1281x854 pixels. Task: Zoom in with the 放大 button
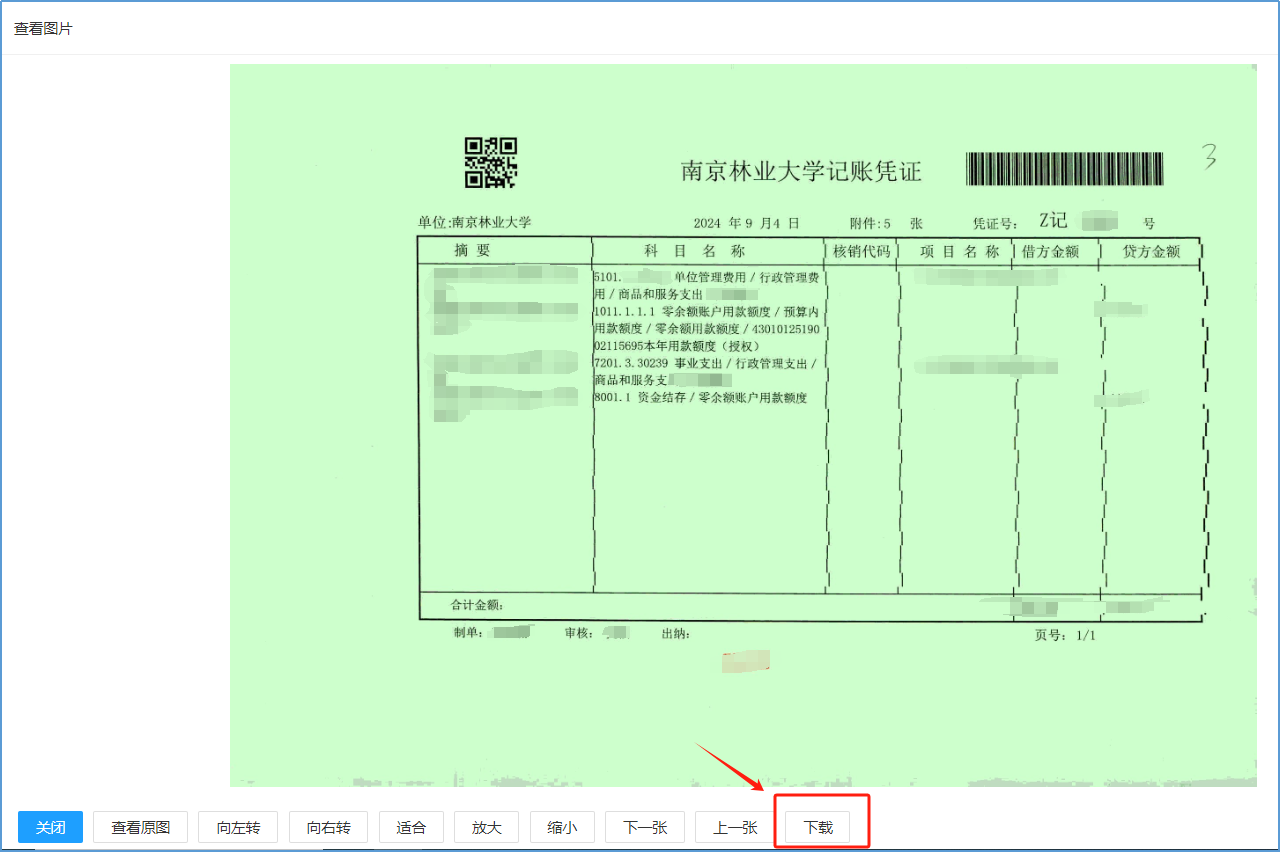click(487, 827)
